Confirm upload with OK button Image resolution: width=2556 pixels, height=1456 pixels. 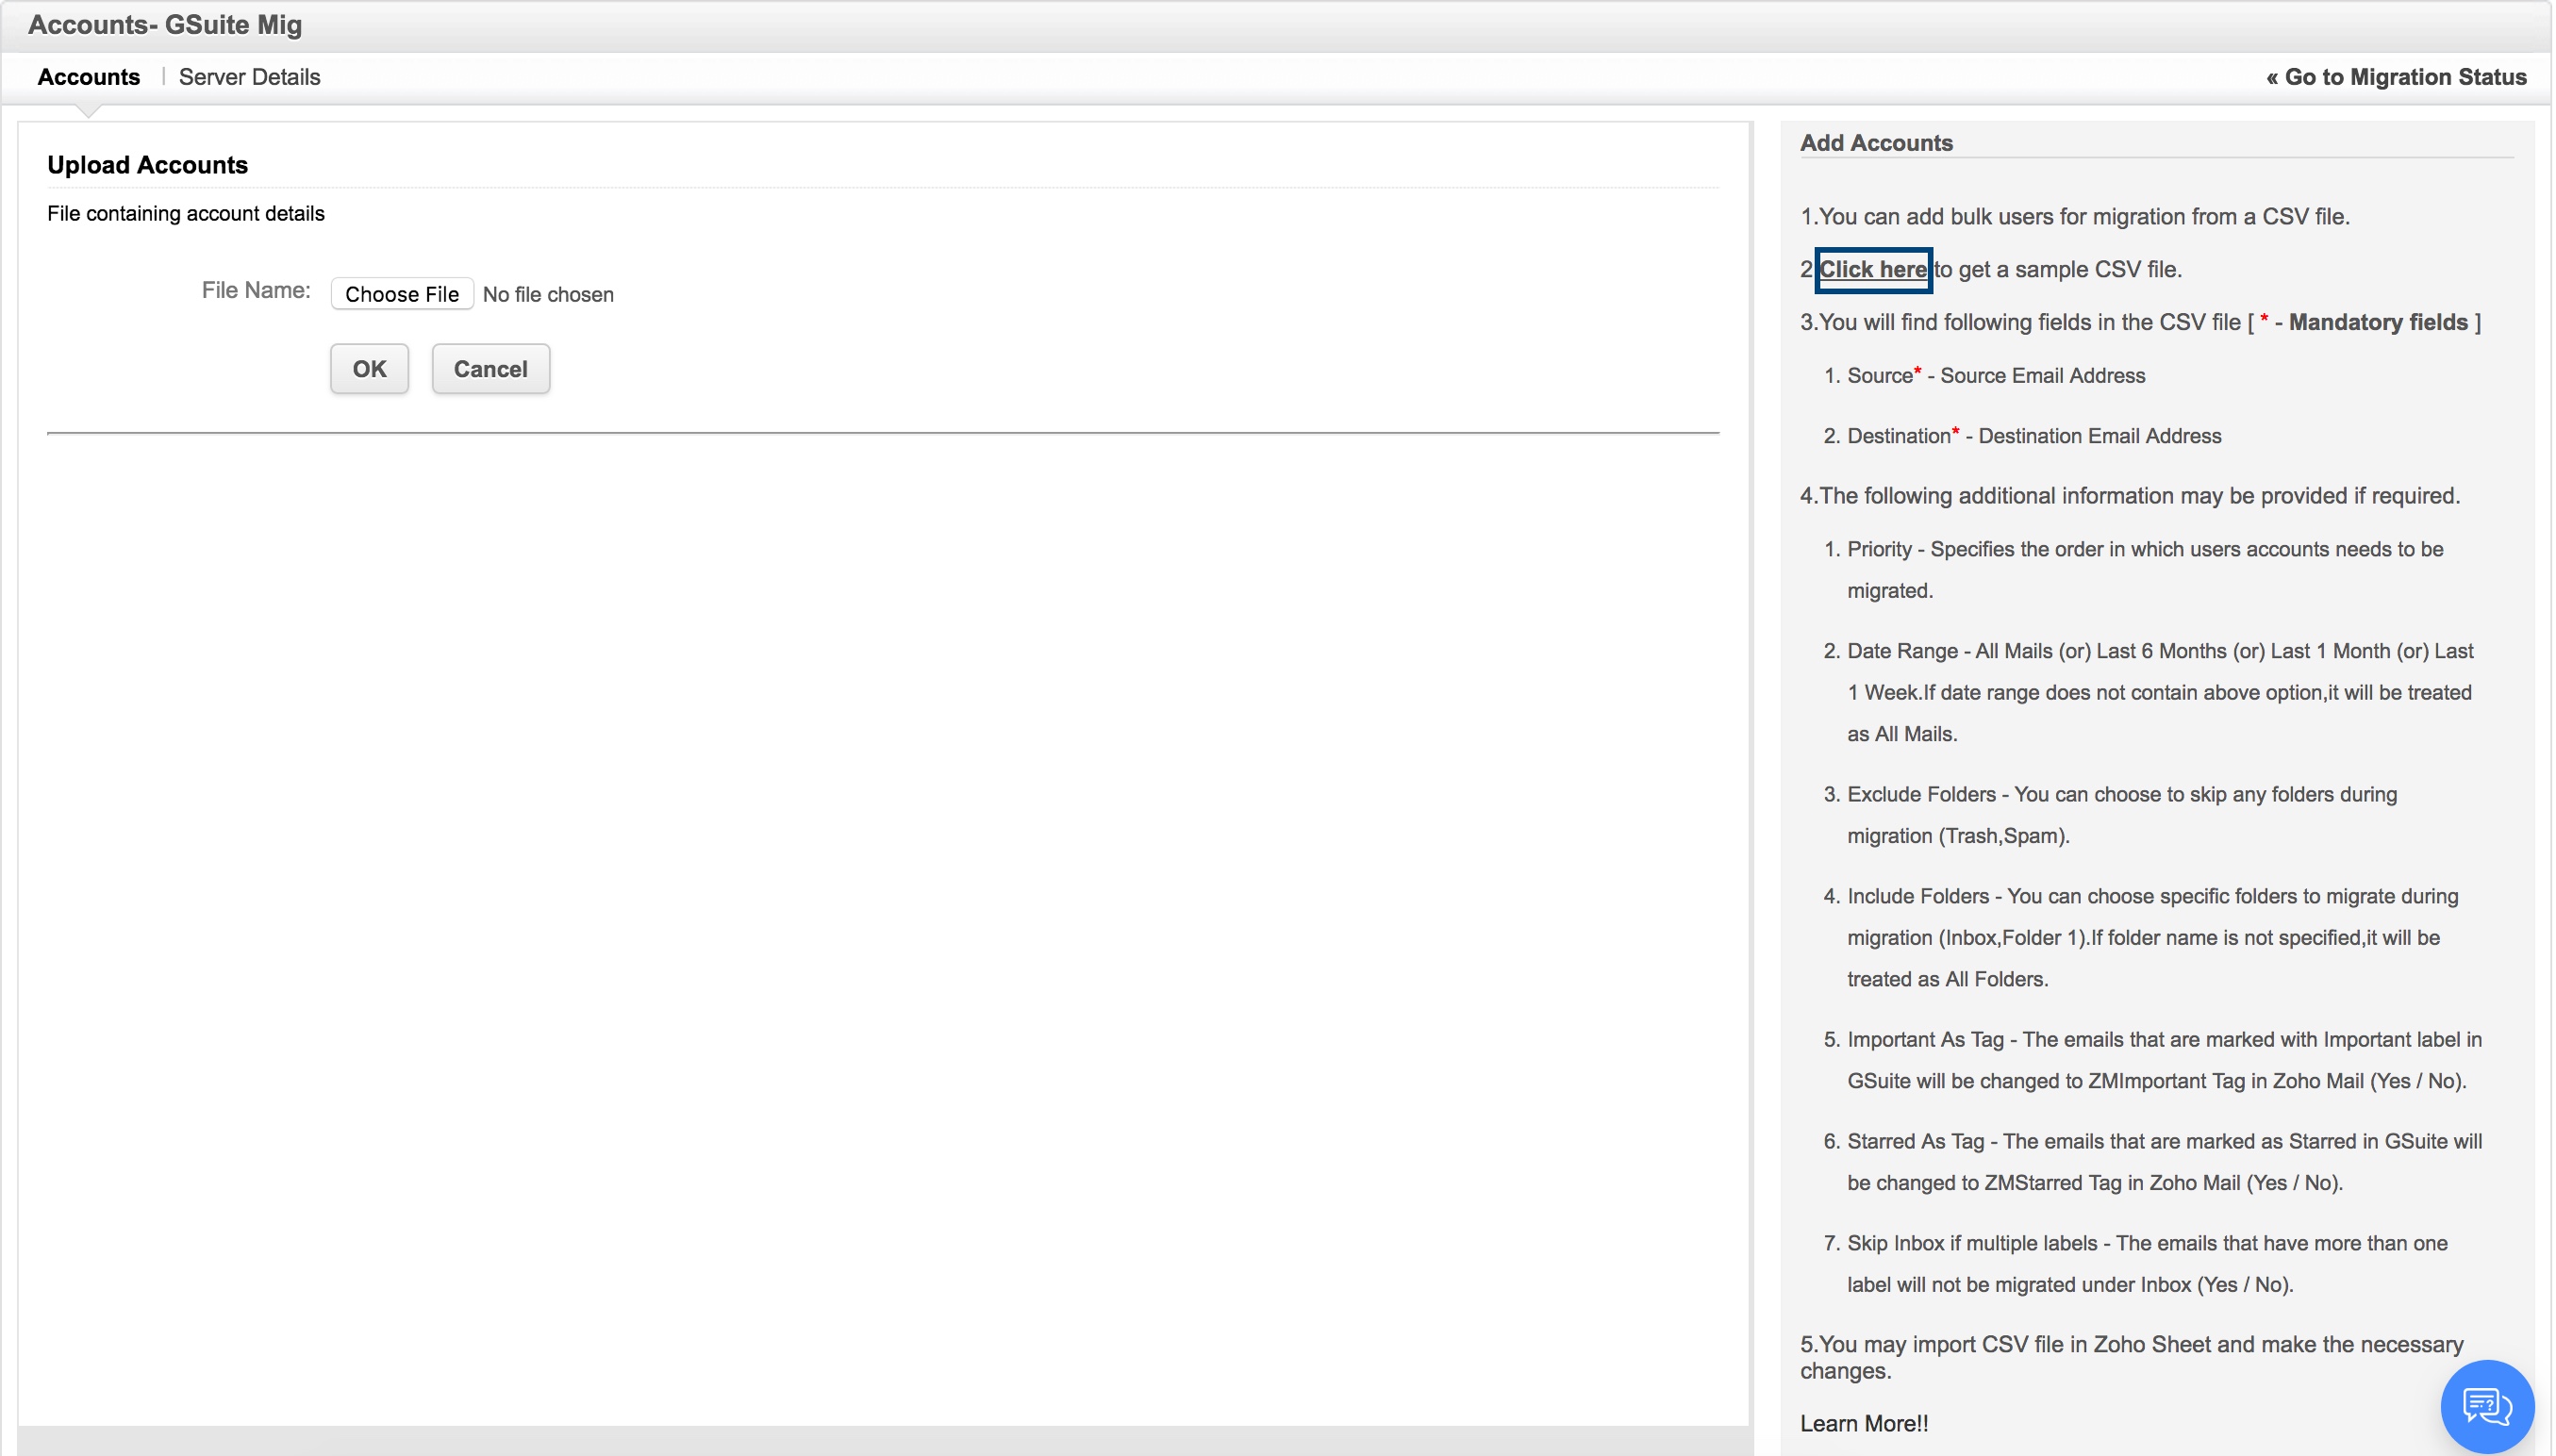(x=369, y=369)
